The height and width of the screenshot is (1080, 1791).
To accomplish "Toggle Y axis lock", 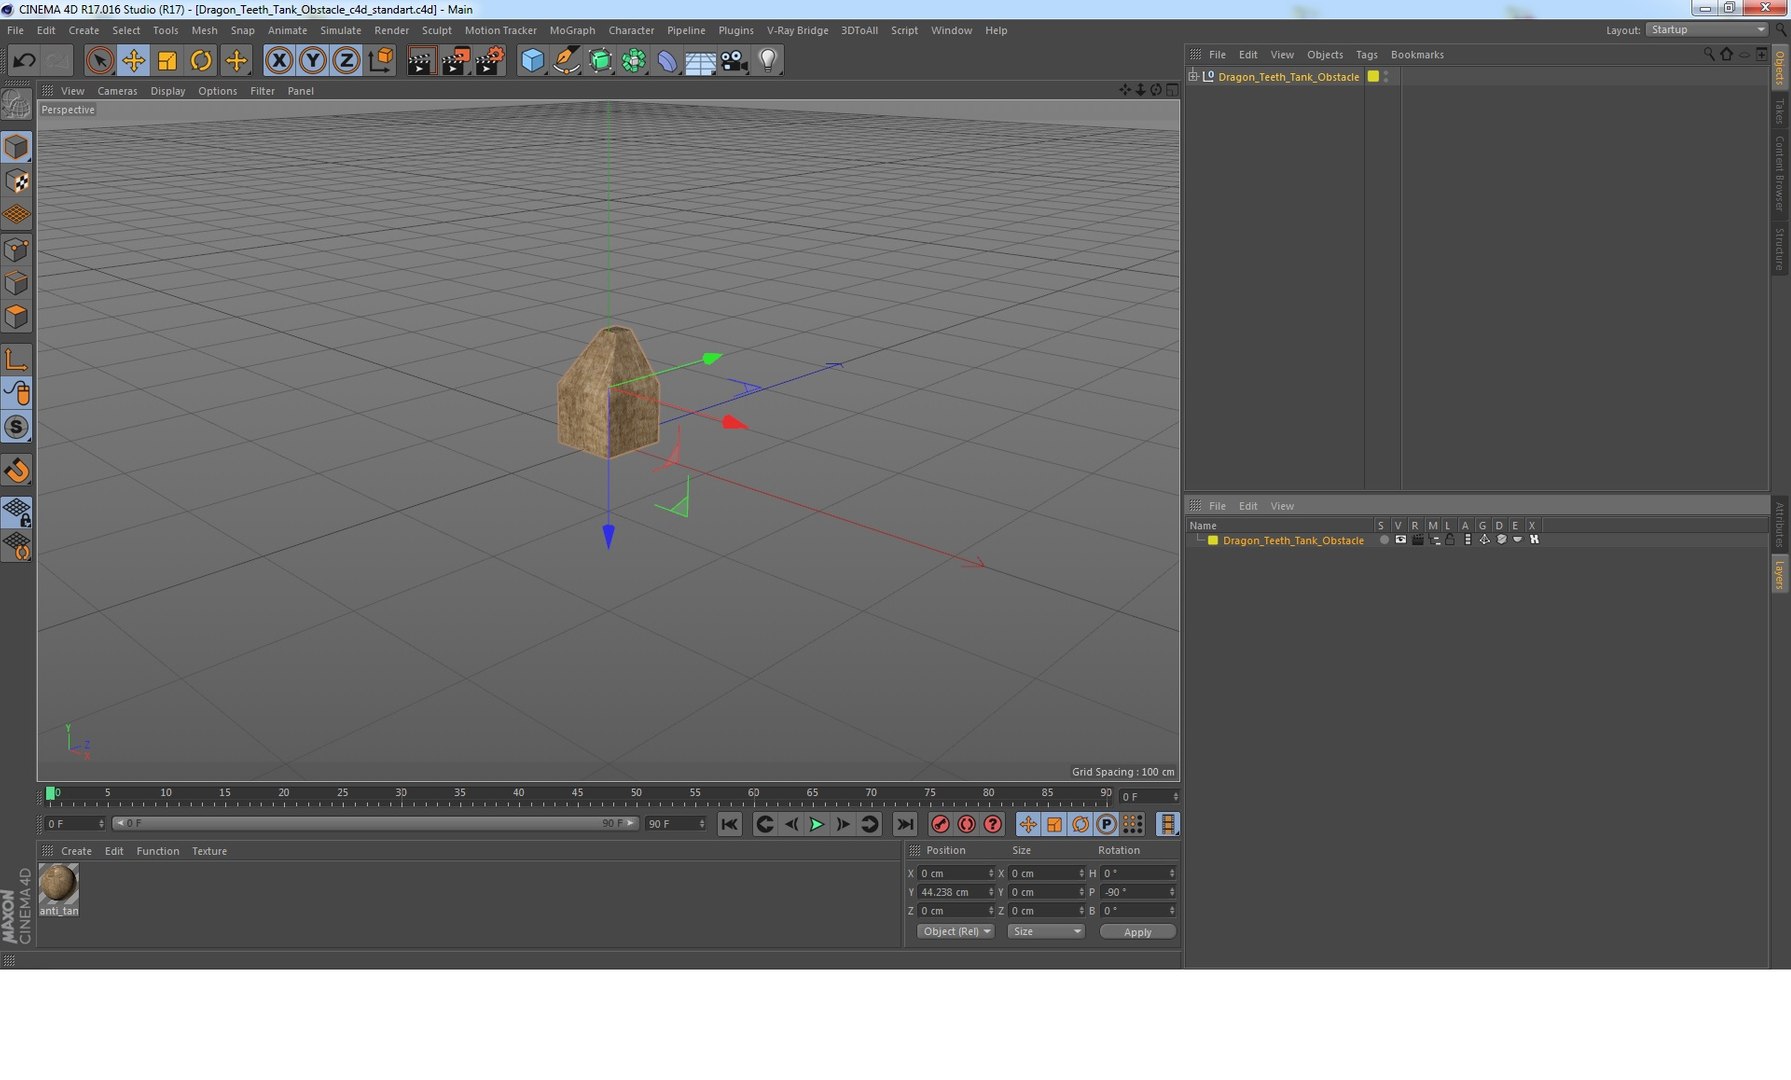I will (313, 61).
